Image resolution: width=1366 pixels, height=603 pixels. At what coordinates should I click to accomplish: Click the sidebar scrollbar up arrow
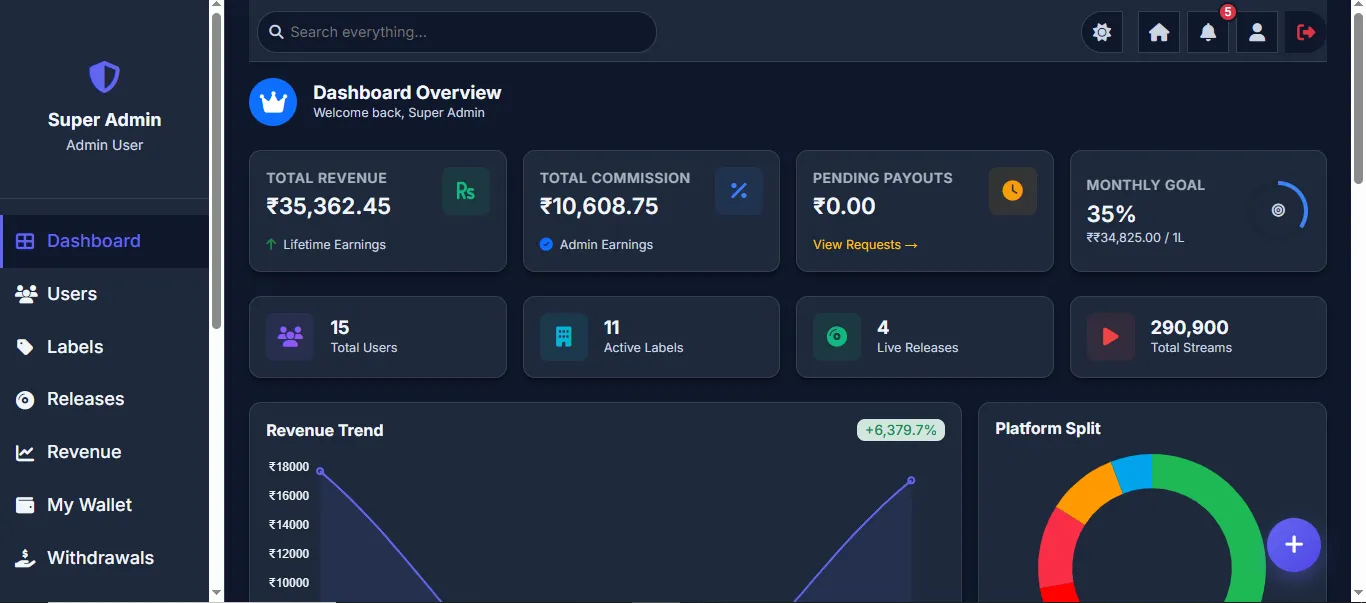point(217,7)
